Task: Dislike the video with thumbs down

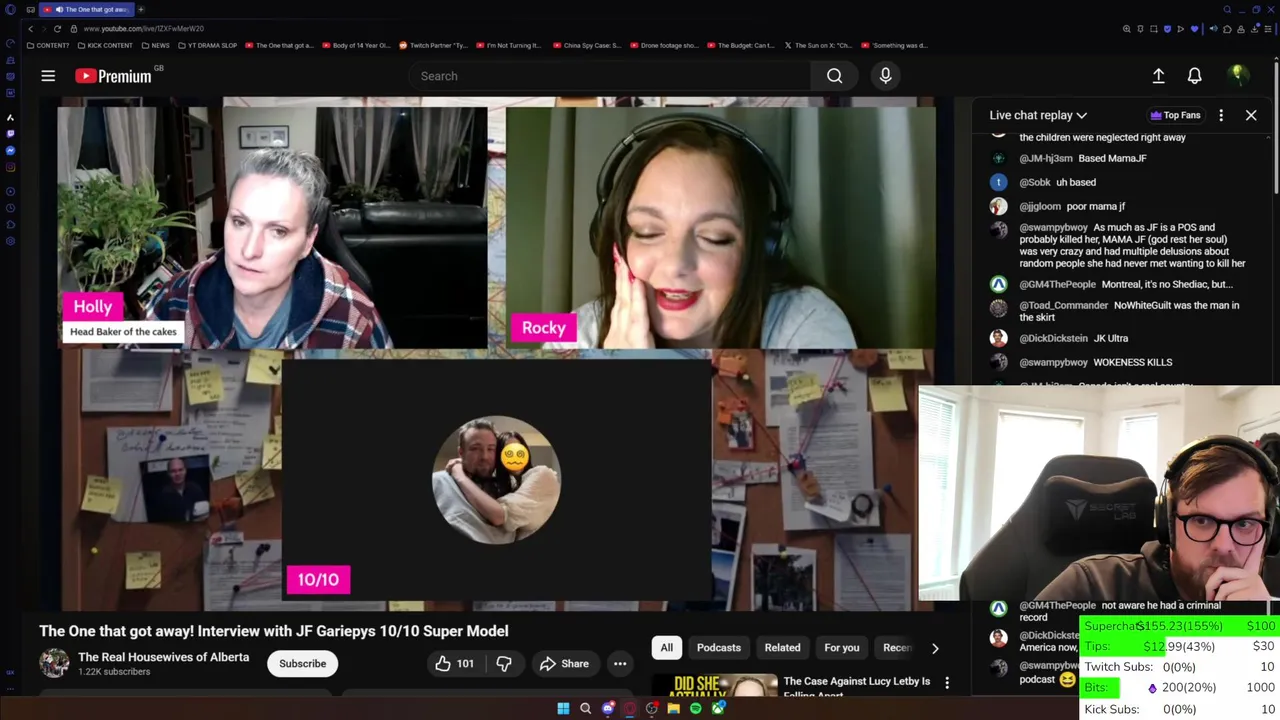Action: (x=504, y=663)
